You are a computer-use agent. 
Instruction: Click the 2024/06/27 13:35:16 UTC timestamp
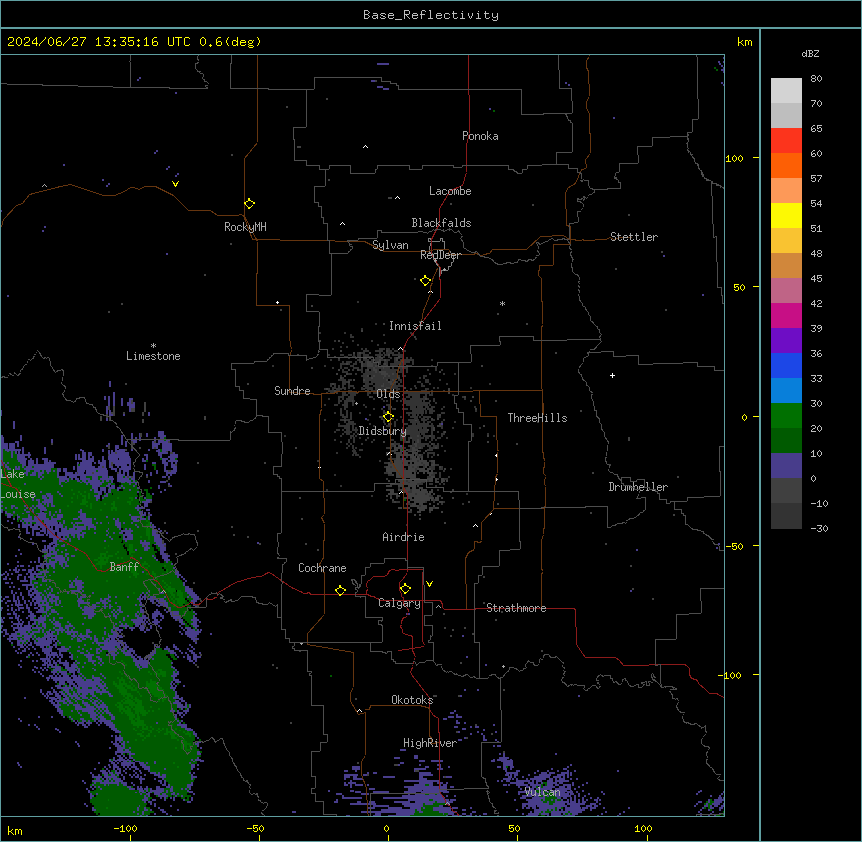[x=99, y=42]
